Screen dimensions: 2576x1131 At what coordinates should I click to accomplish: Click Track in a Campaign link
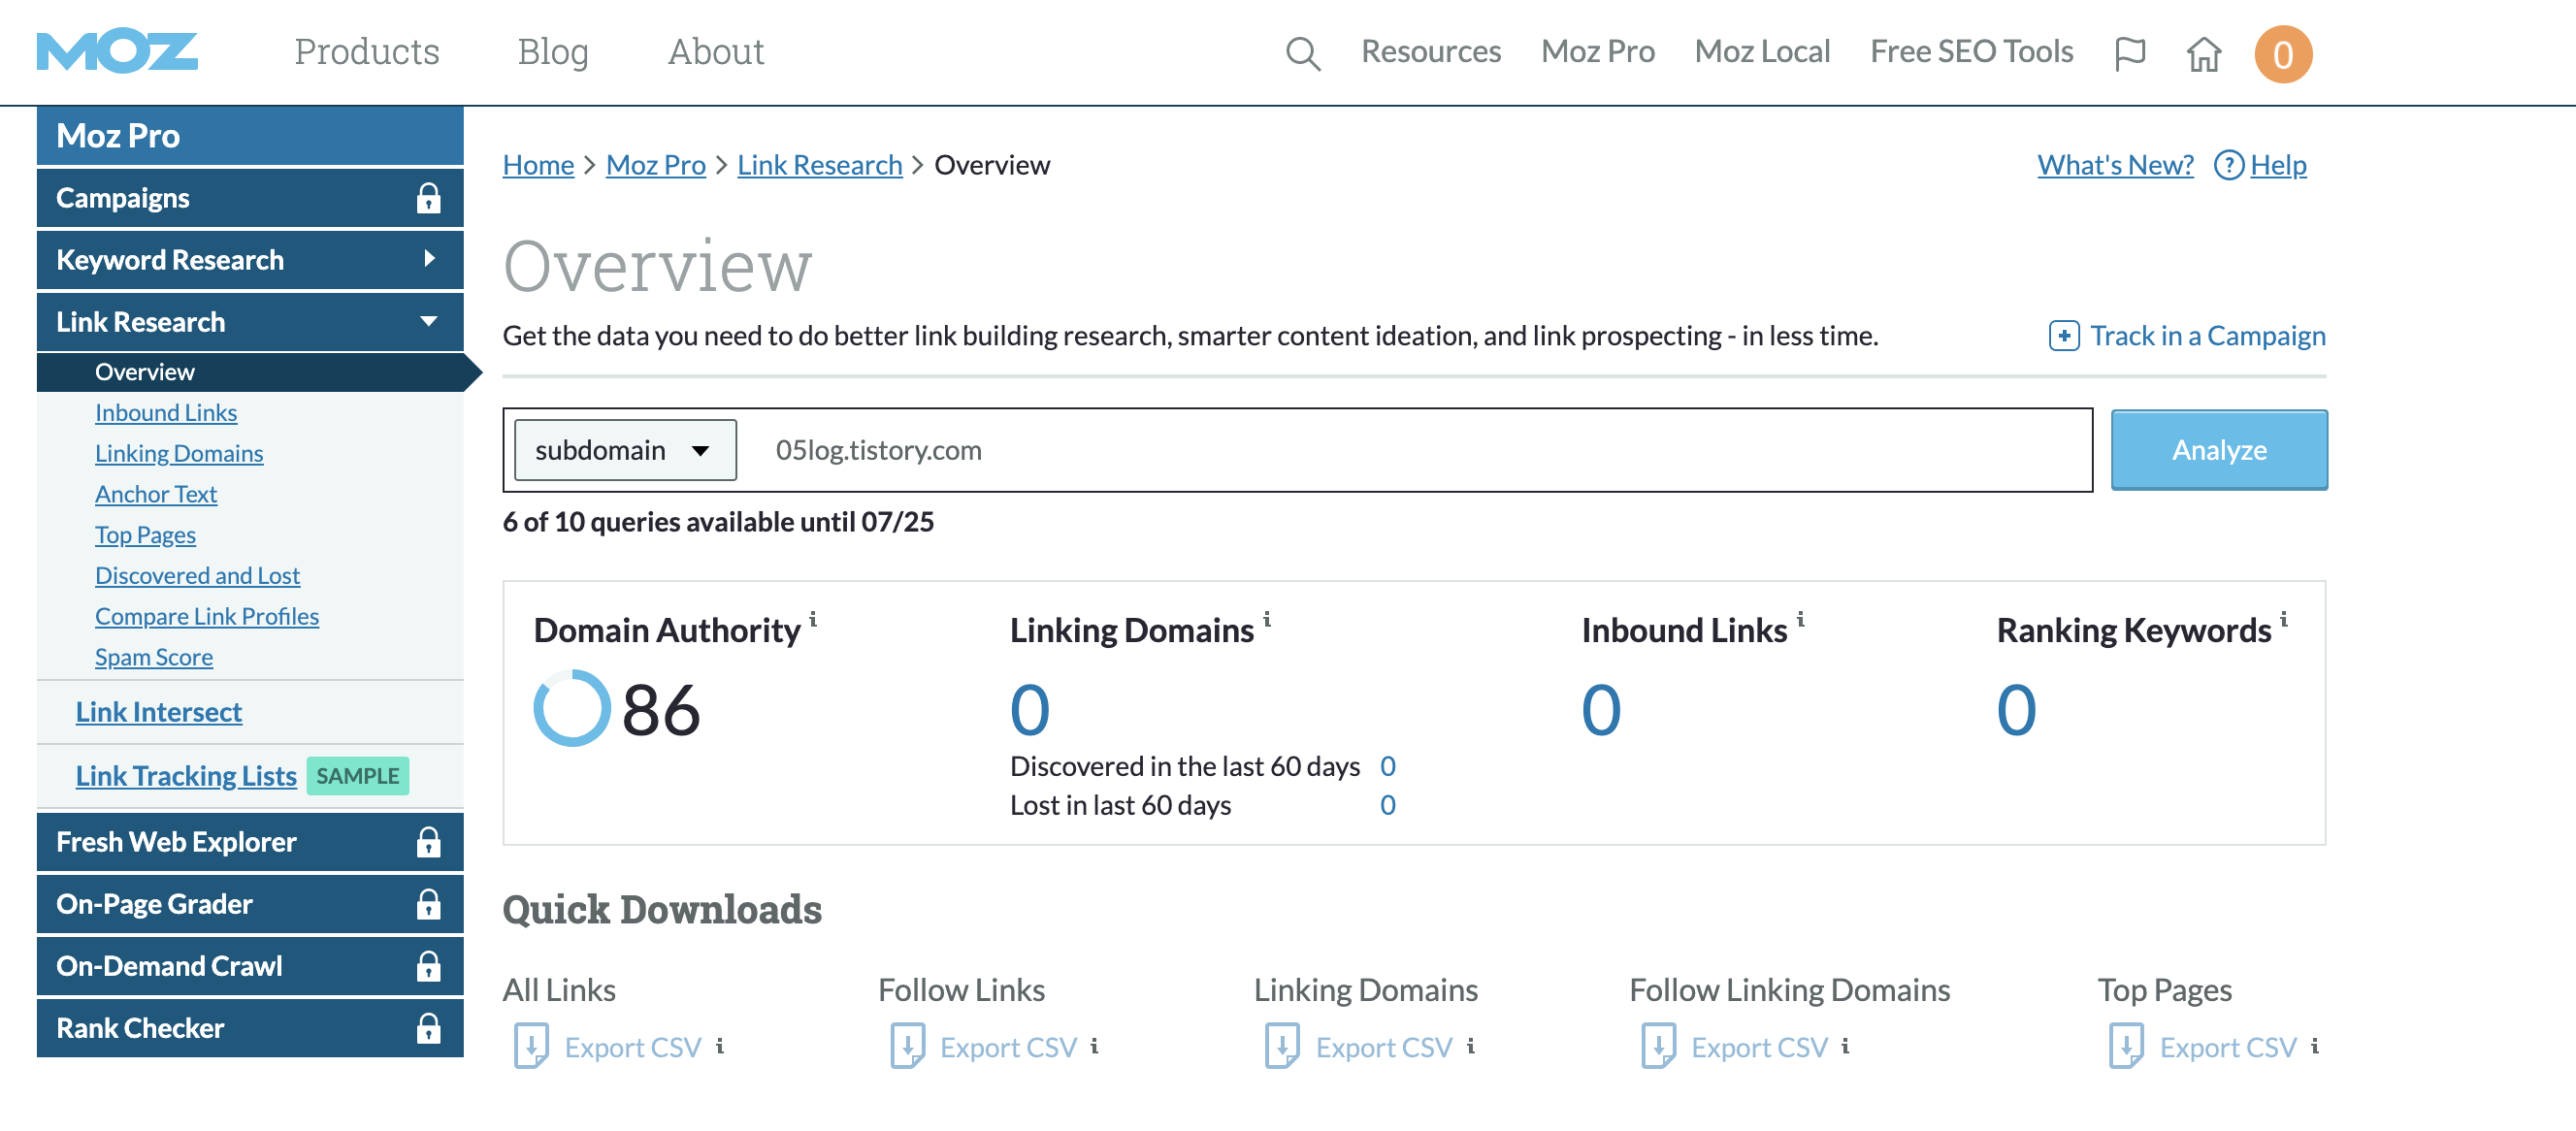click(2208, 336)
